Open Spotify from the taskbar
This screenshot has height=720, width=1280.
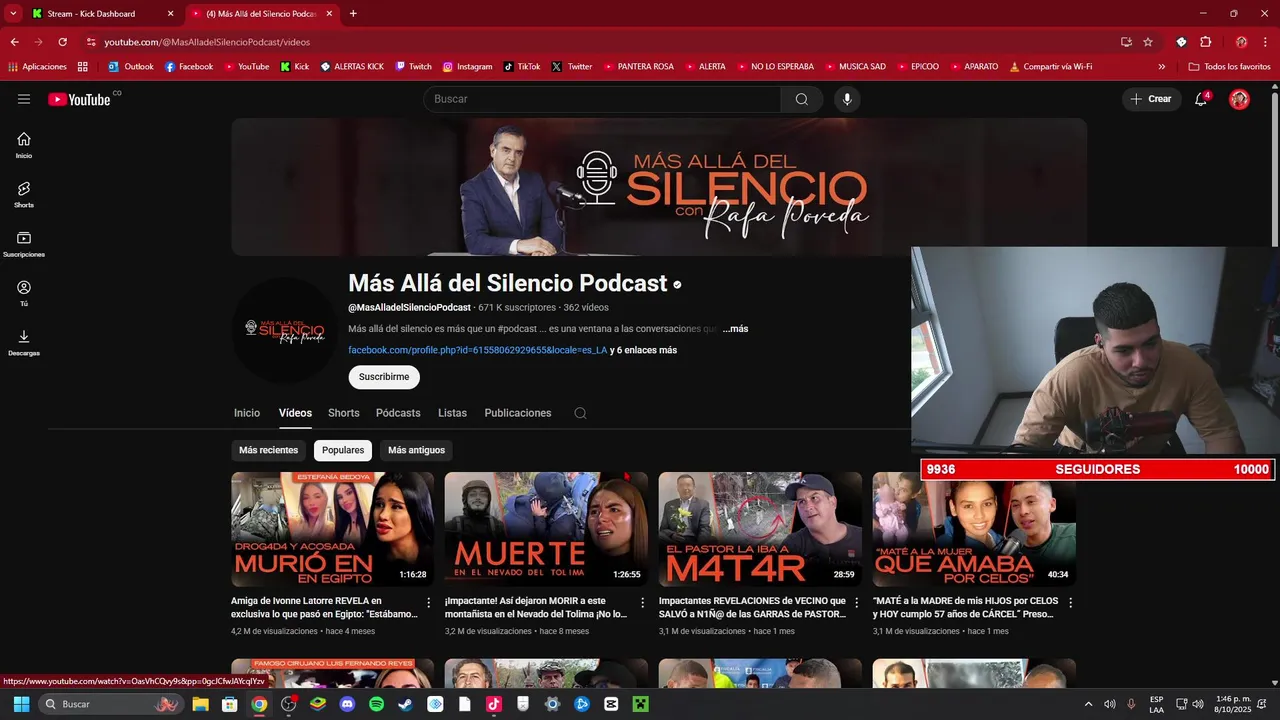click(x=376, y=704)
